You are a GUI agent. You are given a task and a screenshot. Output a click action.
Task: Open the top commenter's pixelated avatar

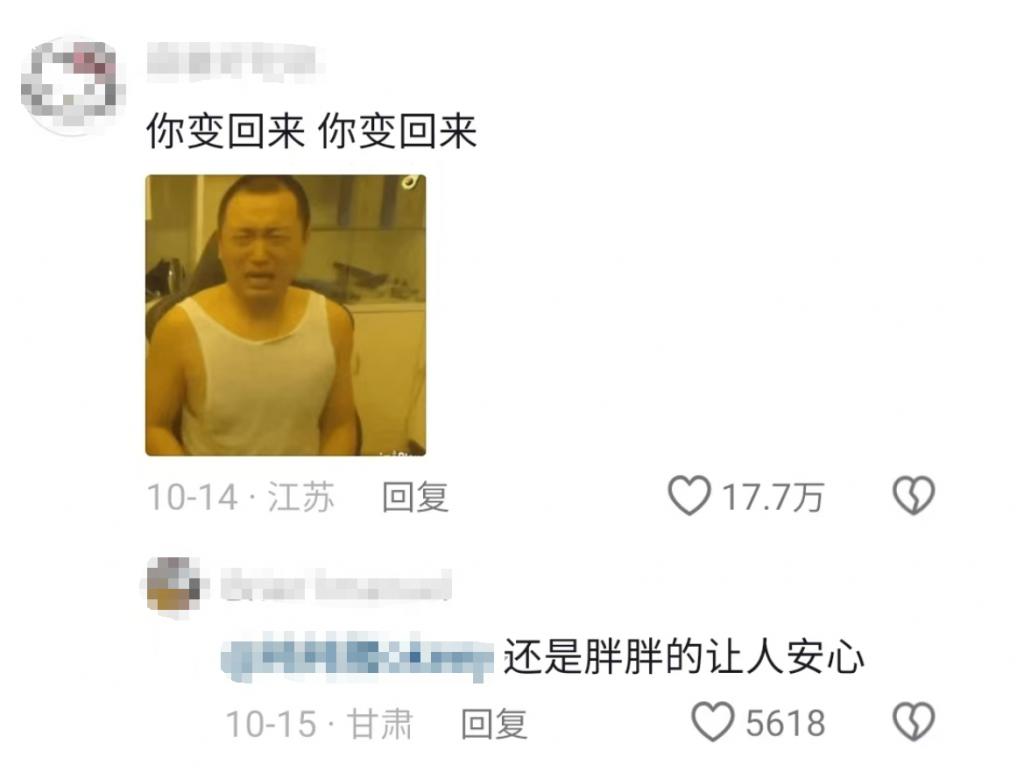click(73, 85)
